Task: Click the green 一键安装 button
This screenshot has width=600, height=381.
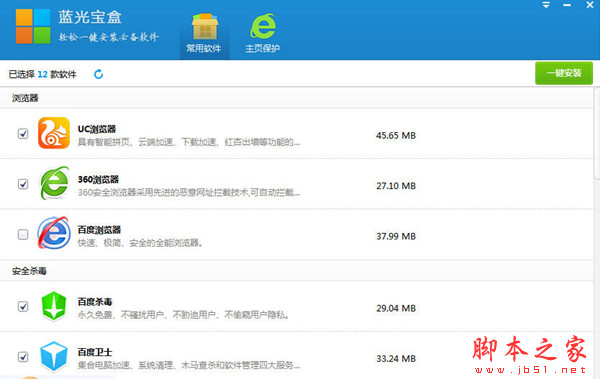Action: click(x=564, y=73)
